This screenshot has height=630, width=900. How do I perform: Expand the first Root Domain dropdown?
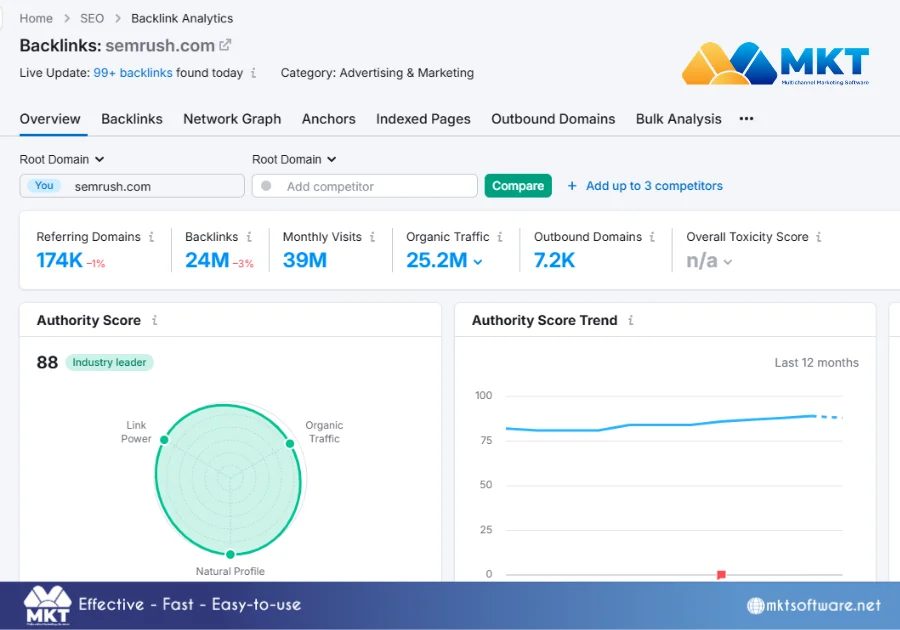[x=62, y=160]
